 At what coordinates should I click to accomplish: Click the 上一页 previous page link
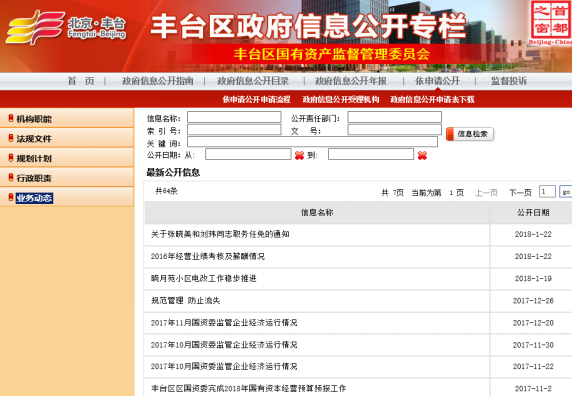(486, 193)
